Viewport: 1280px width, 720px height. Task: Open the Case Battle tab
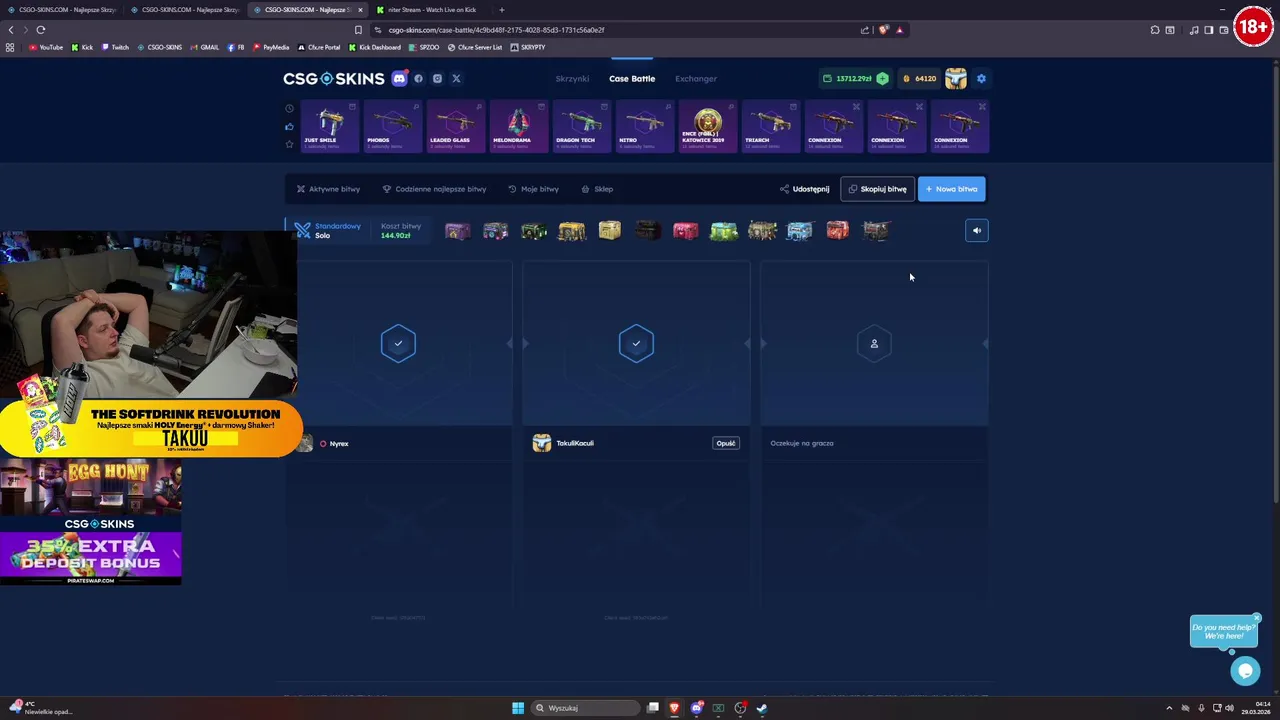[632, 78]
